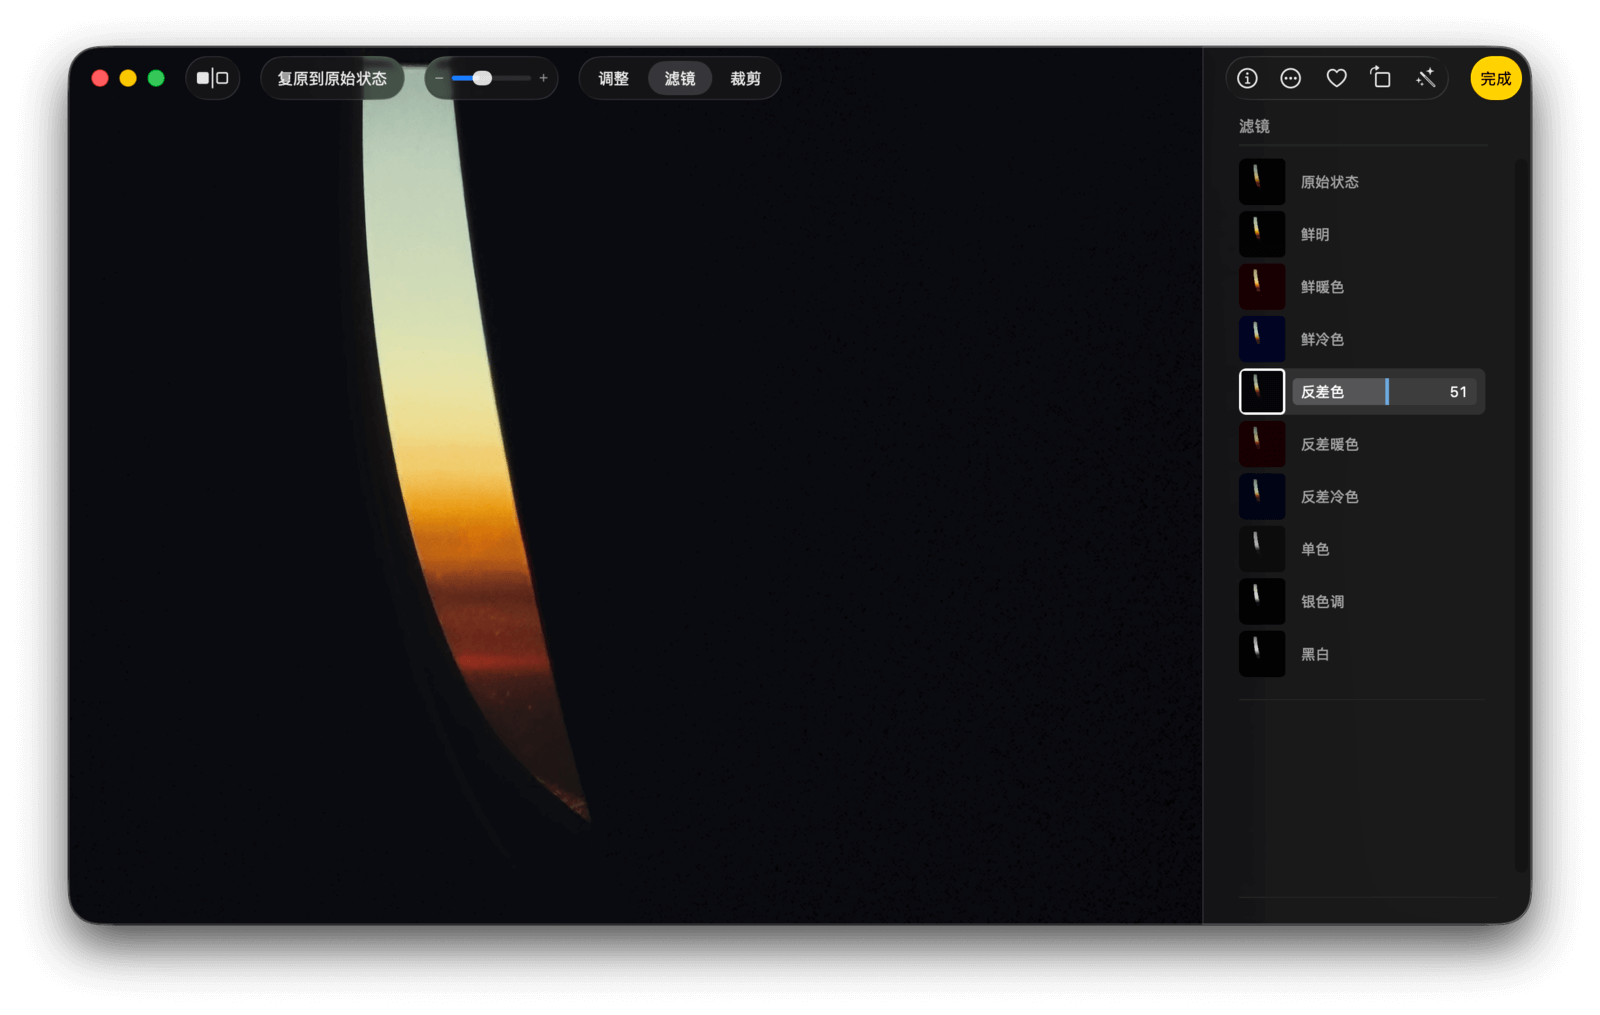Click the photo info icon
1600x1015 pixels.
1247,78
